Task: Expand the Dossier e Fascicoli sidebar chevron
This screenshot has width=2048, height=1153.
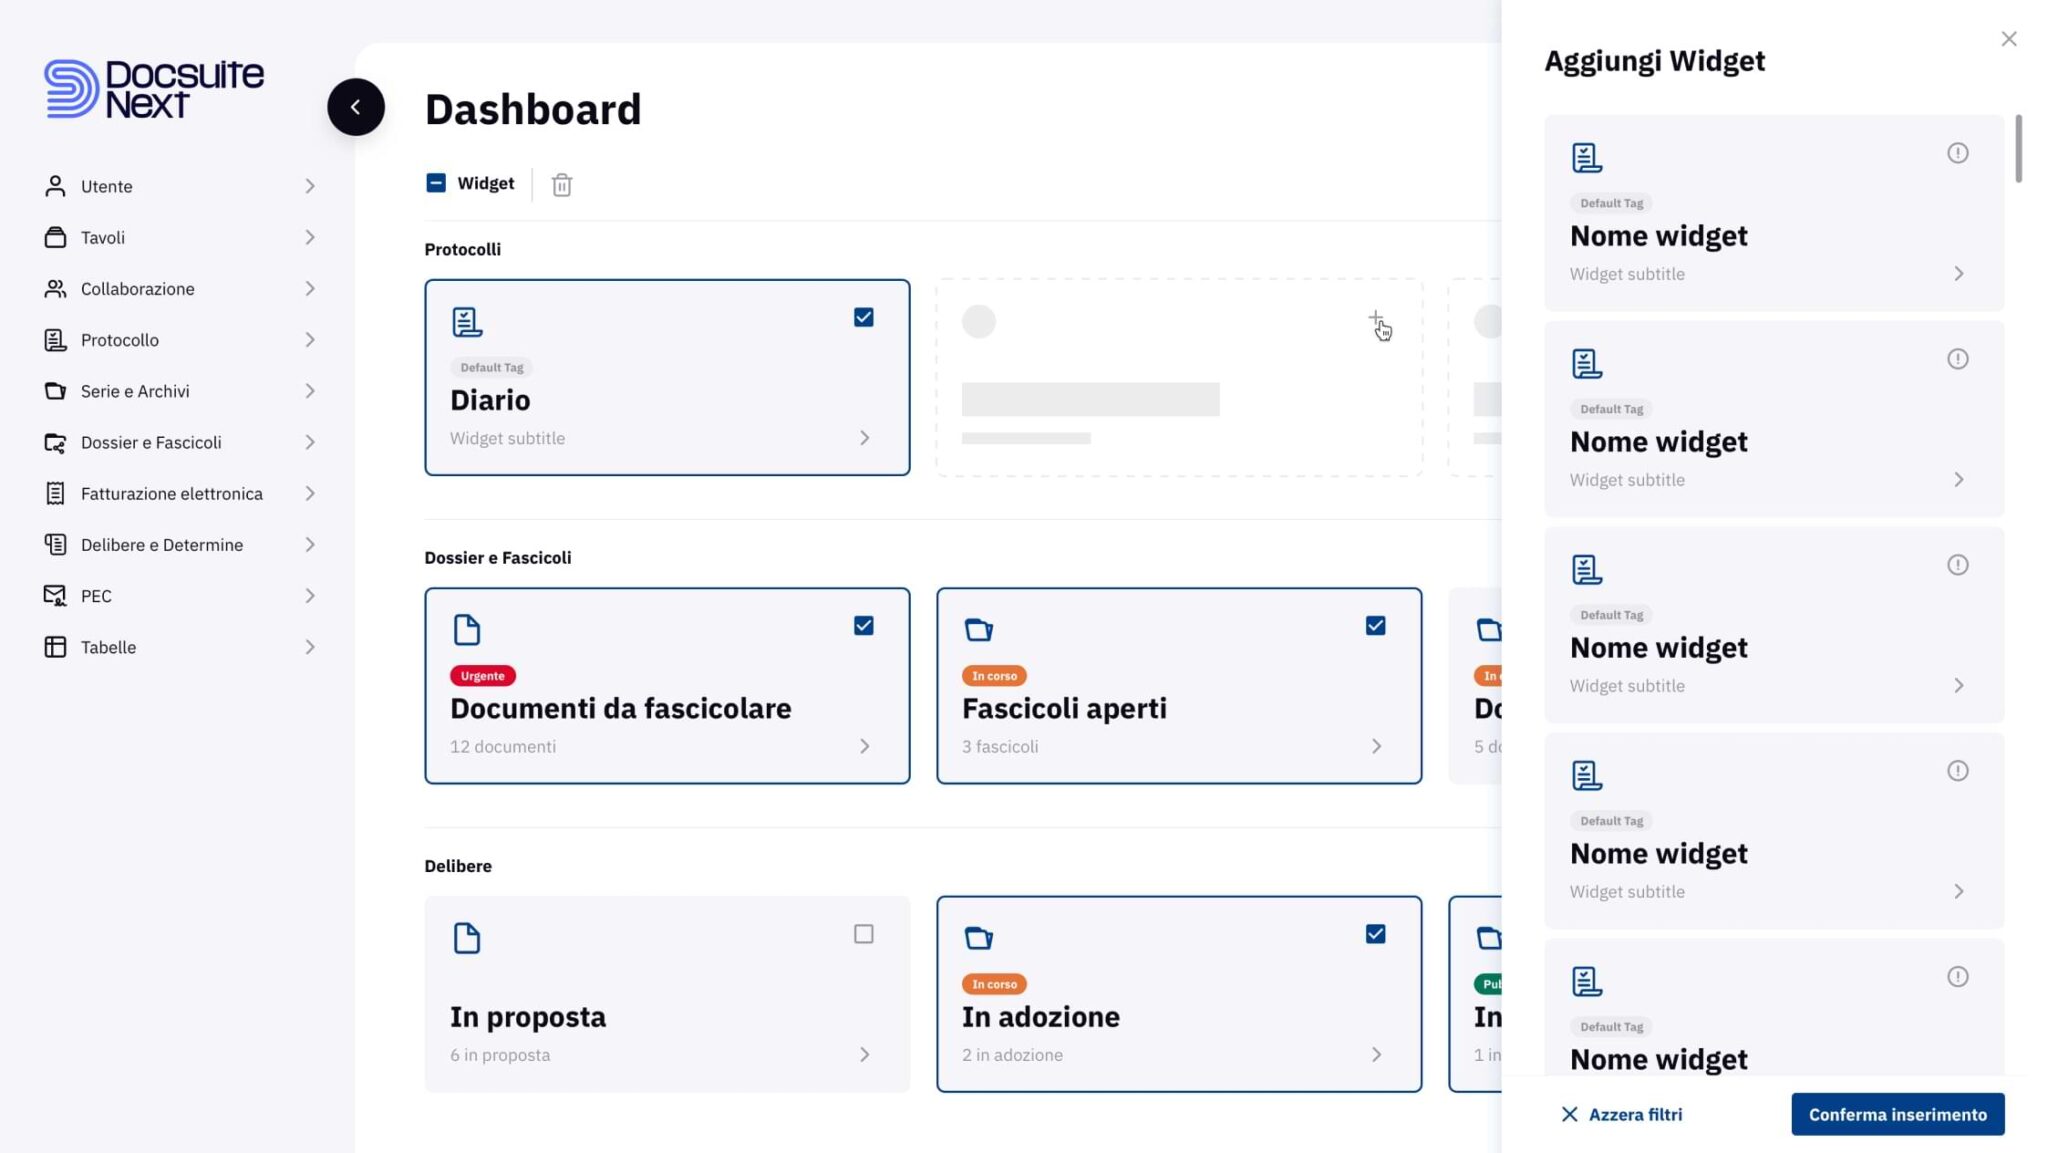Action: pyautogui.click(x=311, y=442)
